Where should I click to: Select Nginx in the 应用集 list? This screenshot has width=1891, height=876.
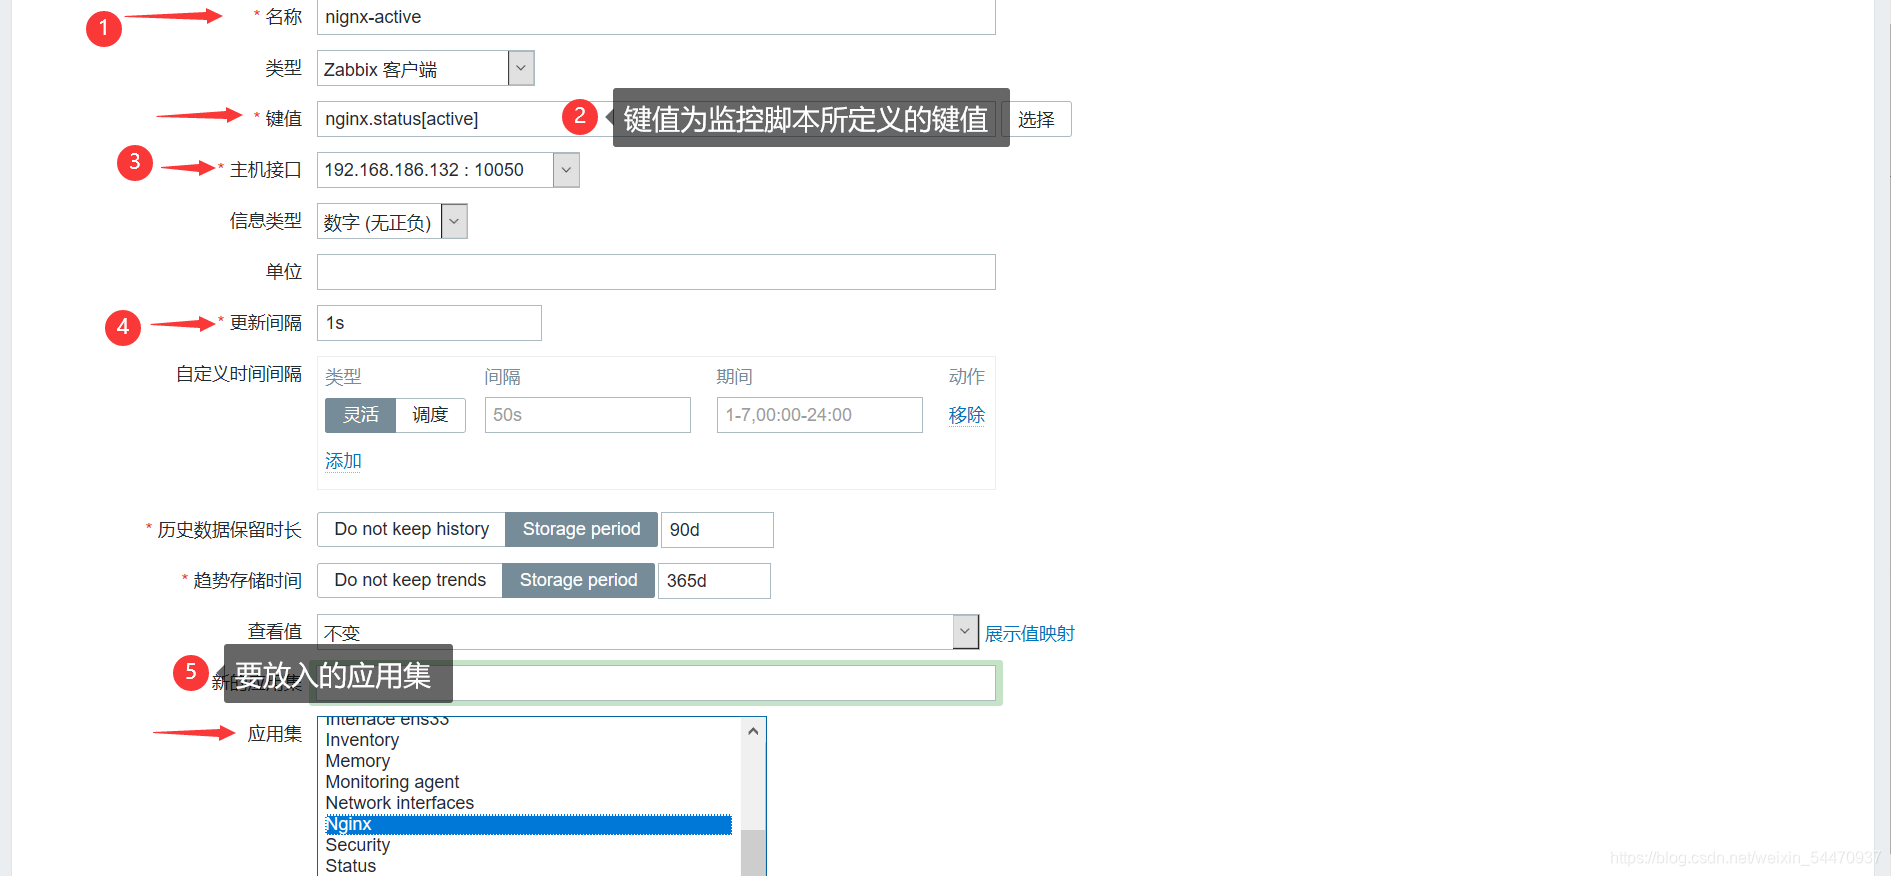[x=529, y=824]
